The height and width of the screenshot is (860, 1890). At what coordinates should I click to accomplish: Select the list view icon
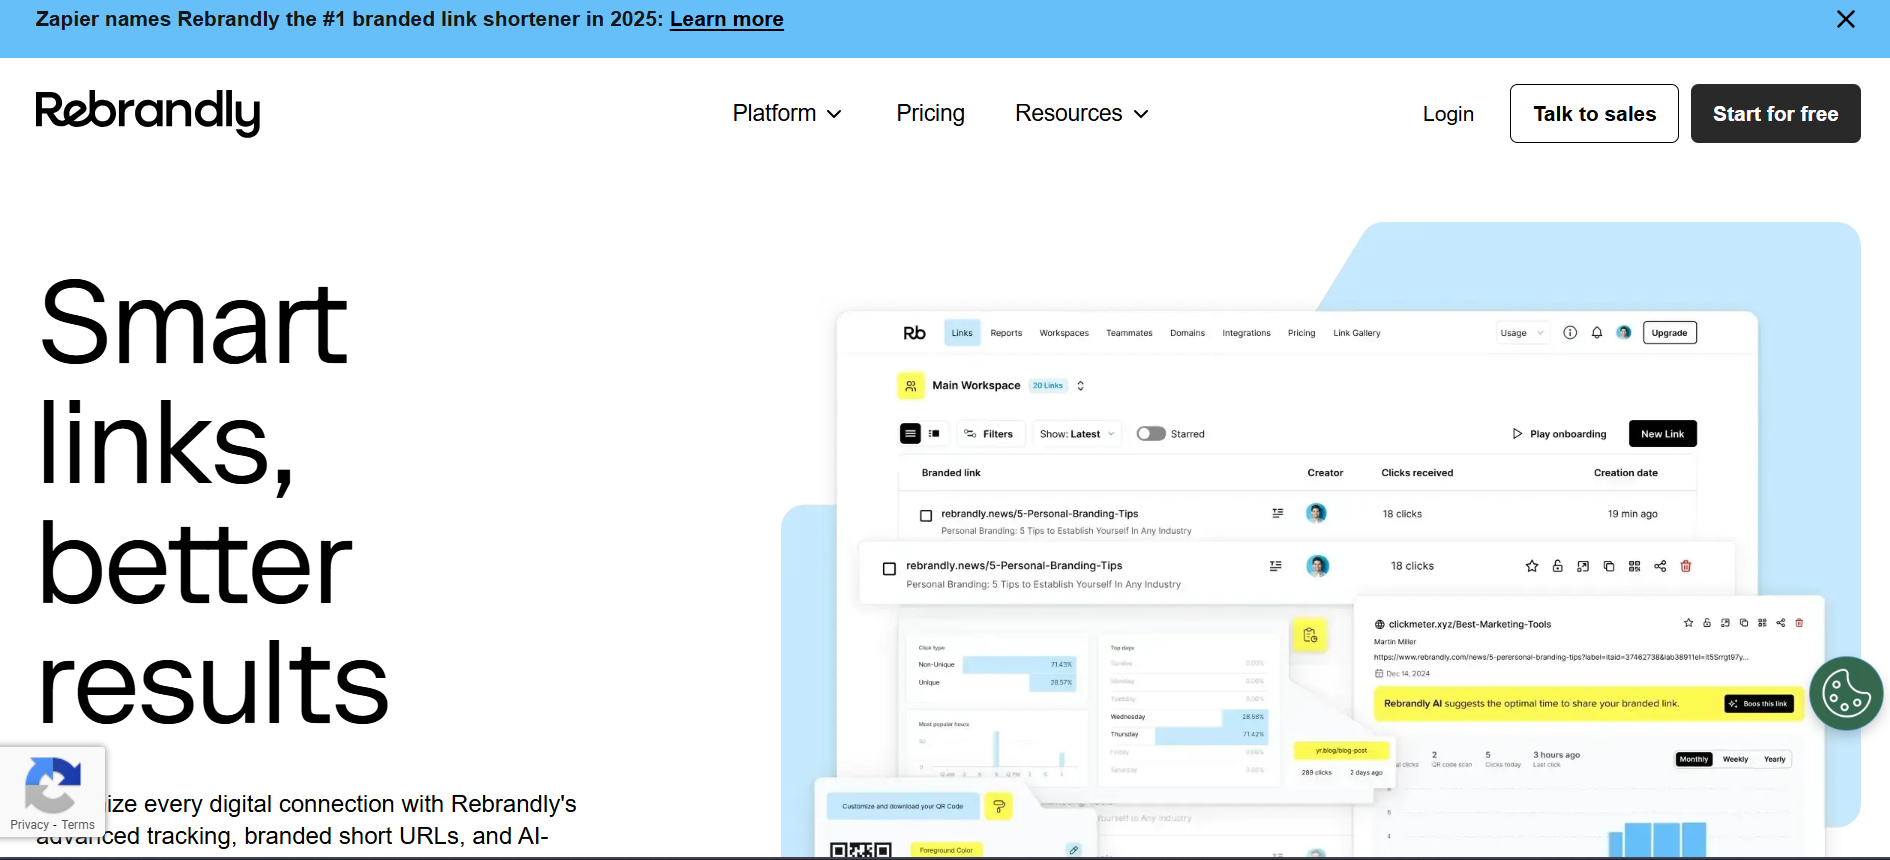910,434
